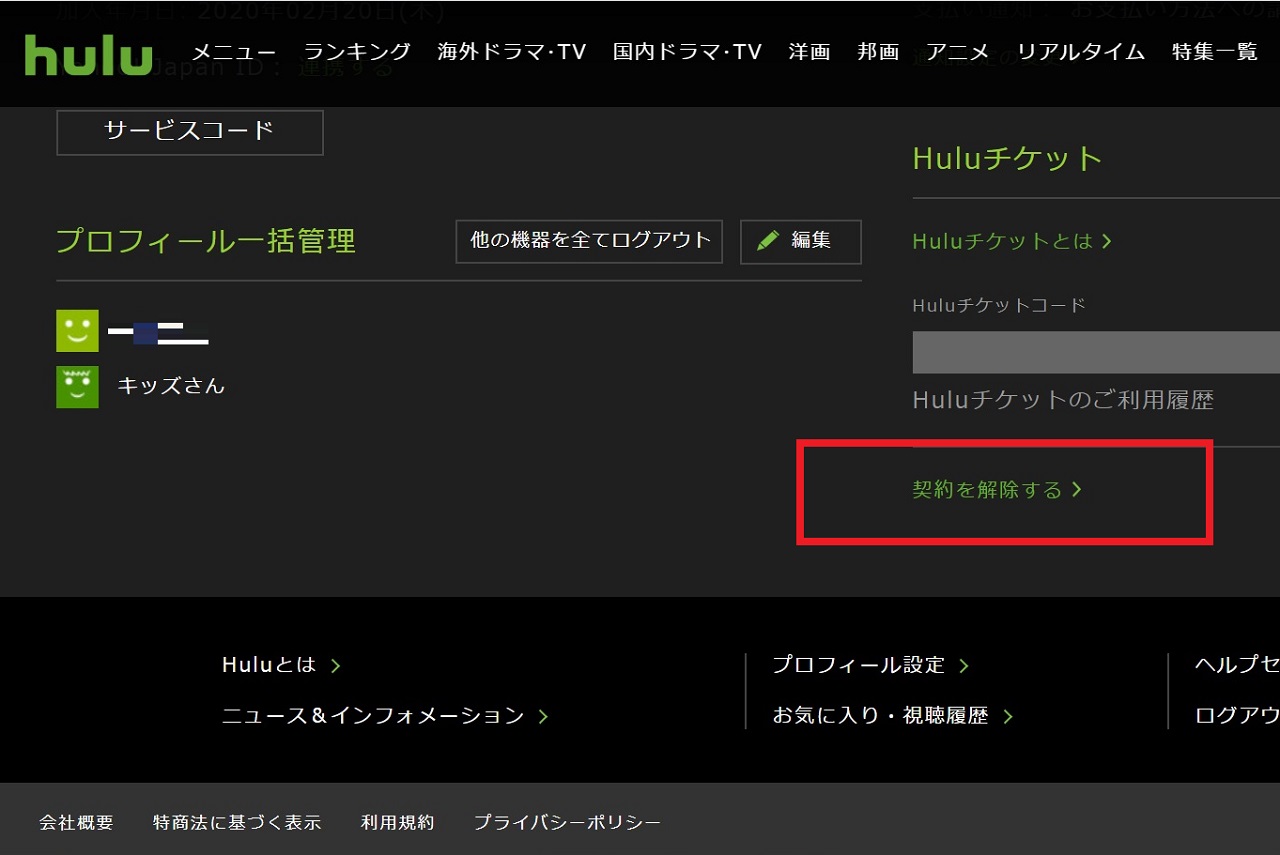This screenshot has width=1280, height=855.
Task: Open the メニュー navigation item
Action: point(233,52)
